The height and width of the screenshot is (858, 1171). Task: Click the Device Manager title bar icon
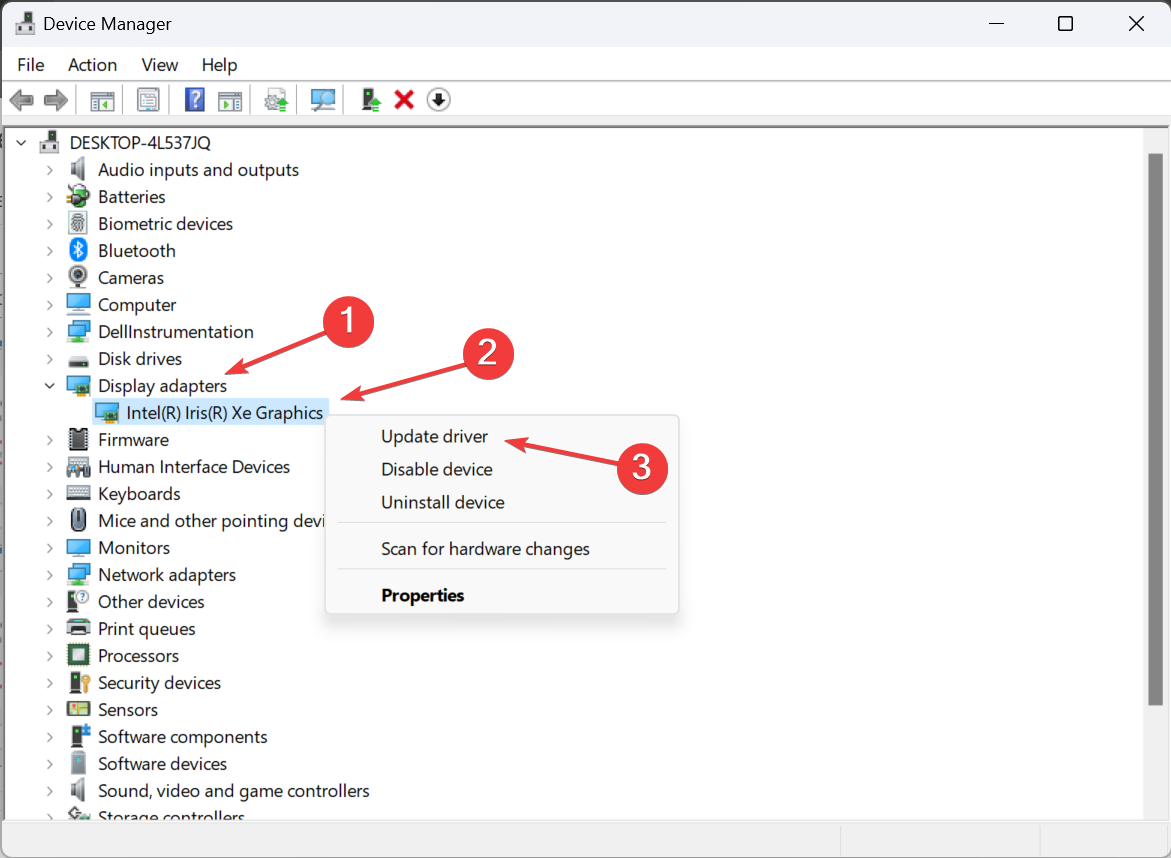[x=25, y=24]
